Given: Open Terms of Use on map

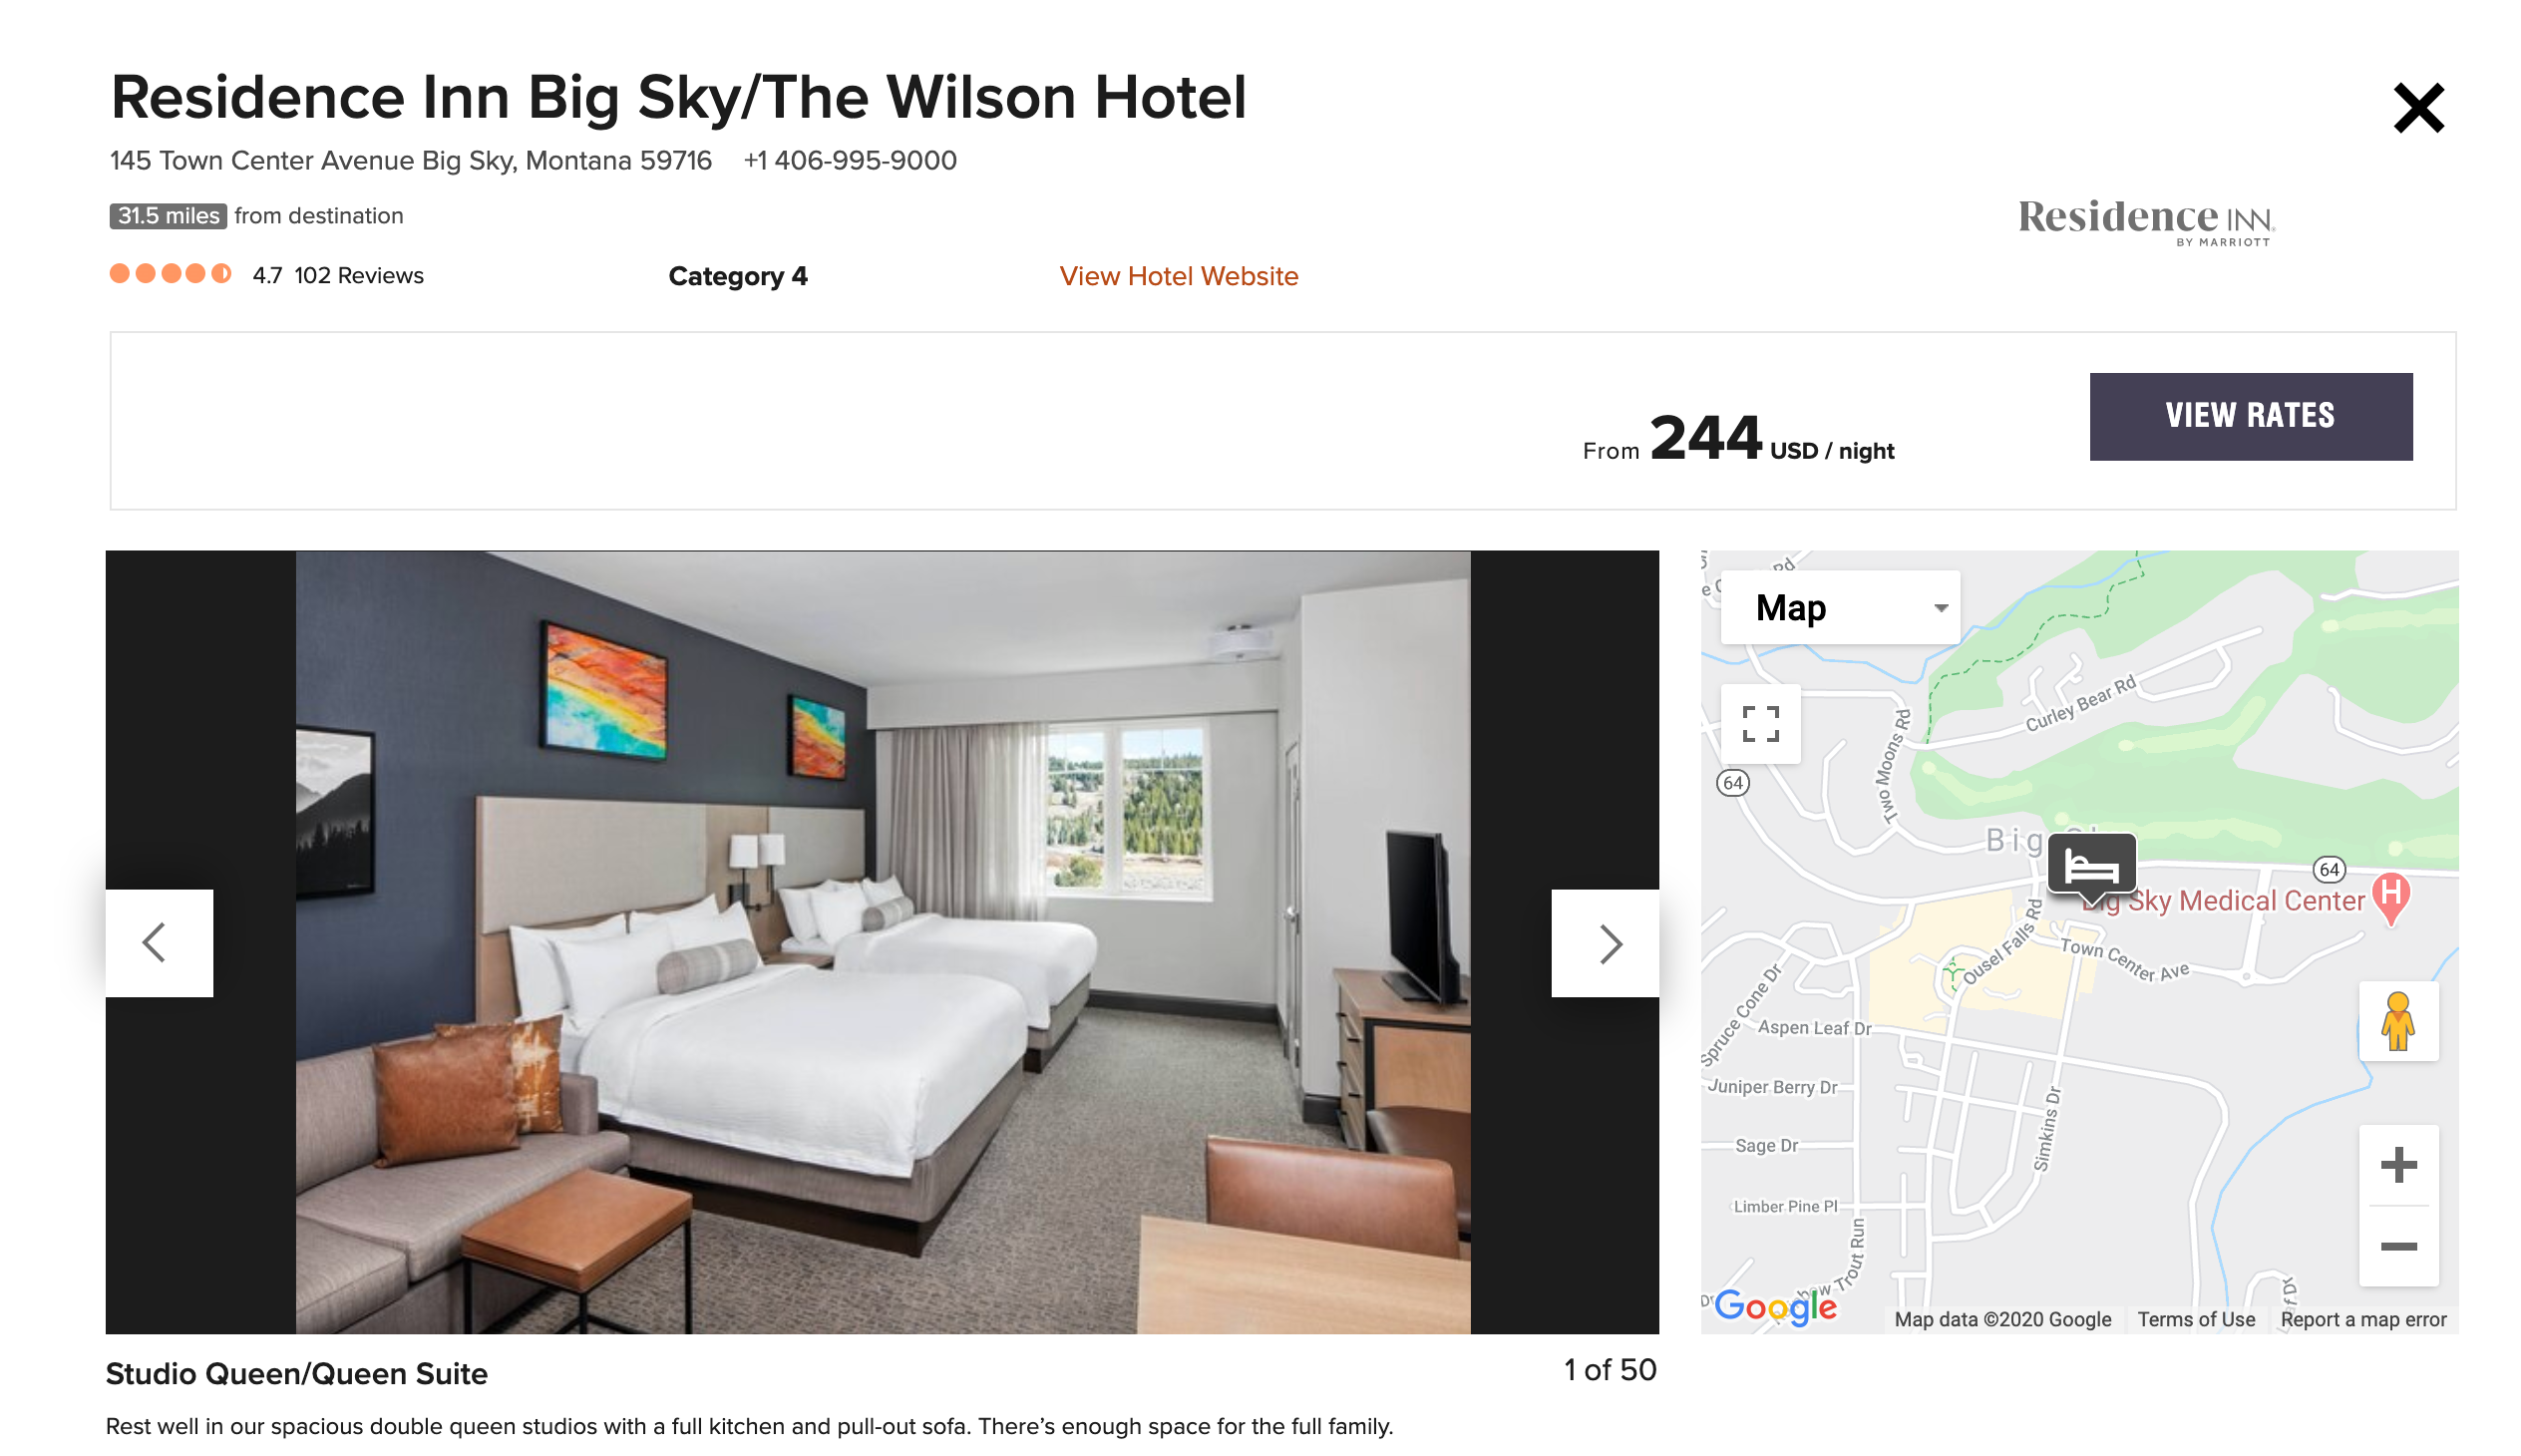Looking at the screenshot, I should (x=2195, y=1319).
